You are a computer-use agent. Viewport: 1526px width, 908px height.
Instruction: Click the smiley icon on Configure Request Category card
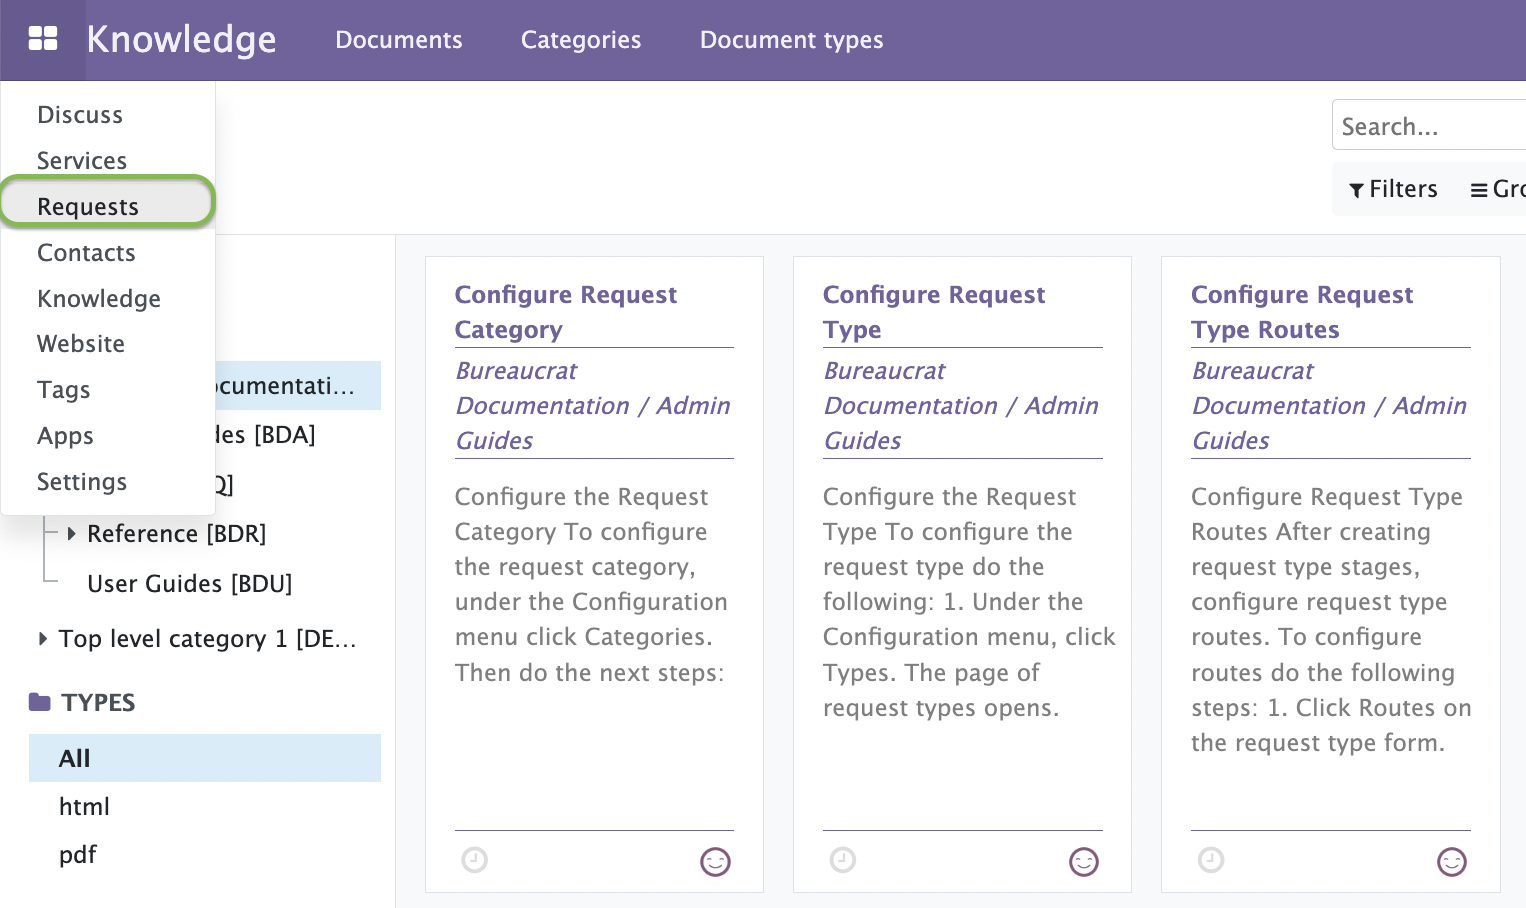715,861
